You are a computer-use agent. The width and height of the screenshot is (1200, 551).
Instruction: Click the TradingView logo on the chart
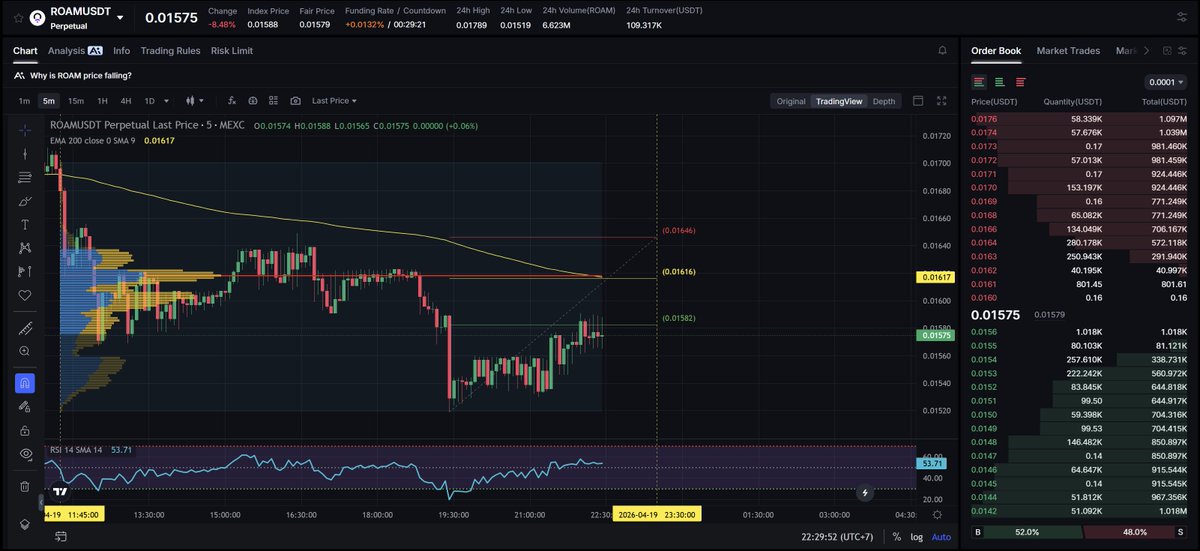point(61,491)
